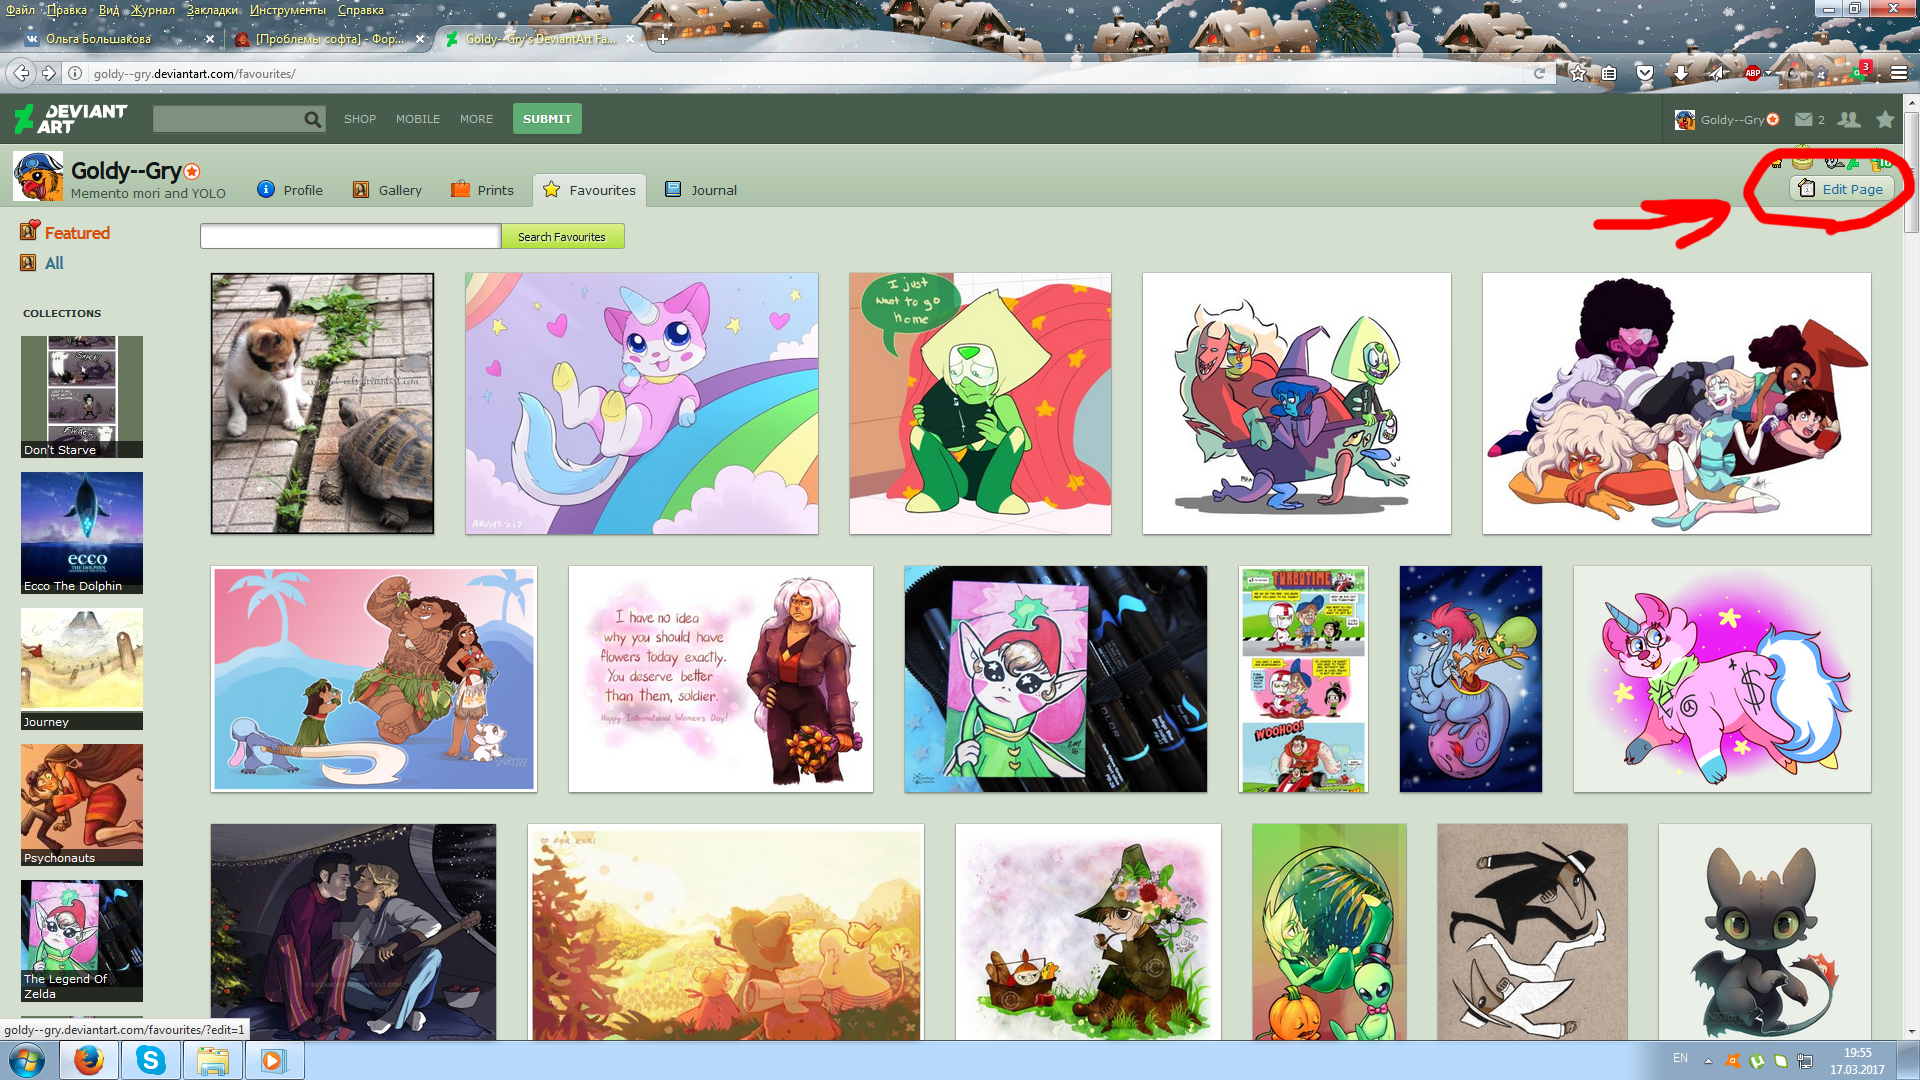This screenshot has height=1080, width=1920.
Task: Open Windows Start button
Action: pos(27,1060)
